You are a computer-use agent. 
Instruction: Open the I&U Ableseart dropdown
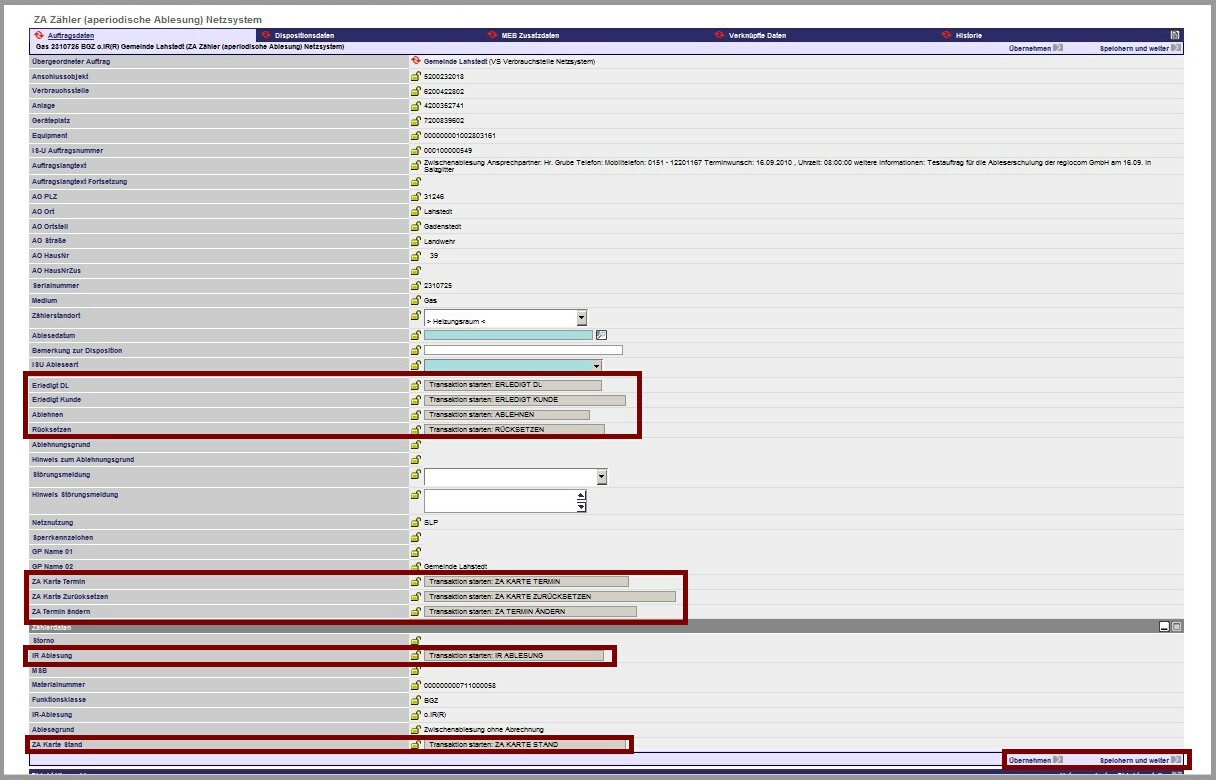[596, 366]
